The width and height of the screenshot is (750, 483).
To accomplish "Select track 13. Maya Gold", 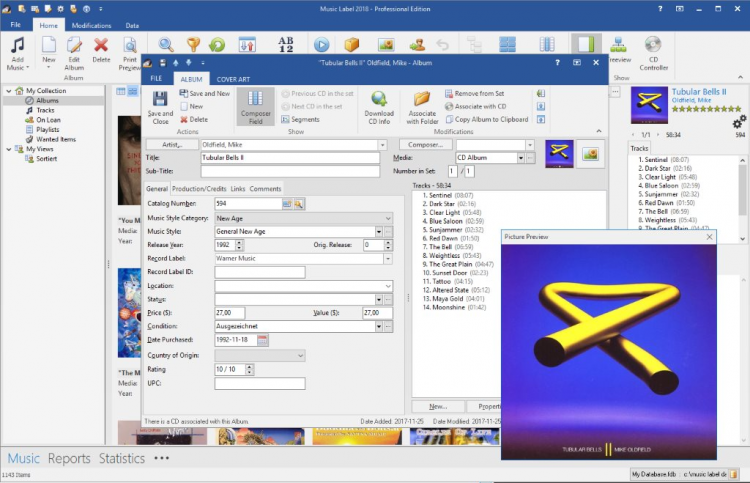I will click(x=453, y=298).
